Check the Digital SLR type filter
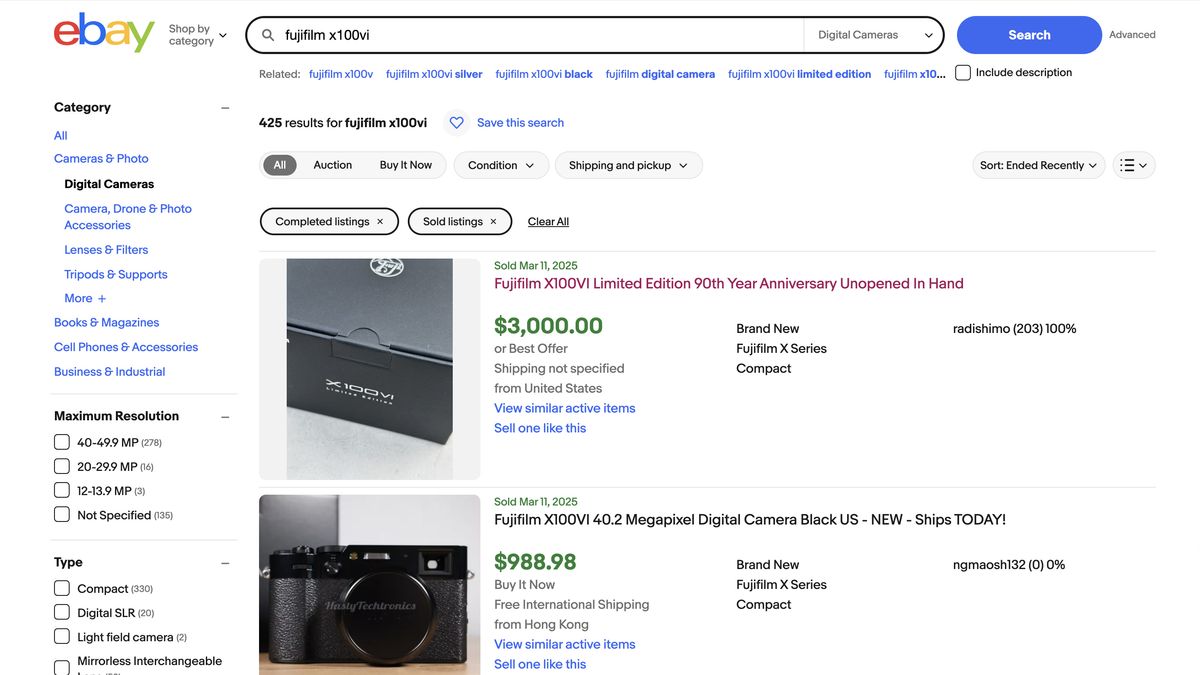 [x=62, y=613]
